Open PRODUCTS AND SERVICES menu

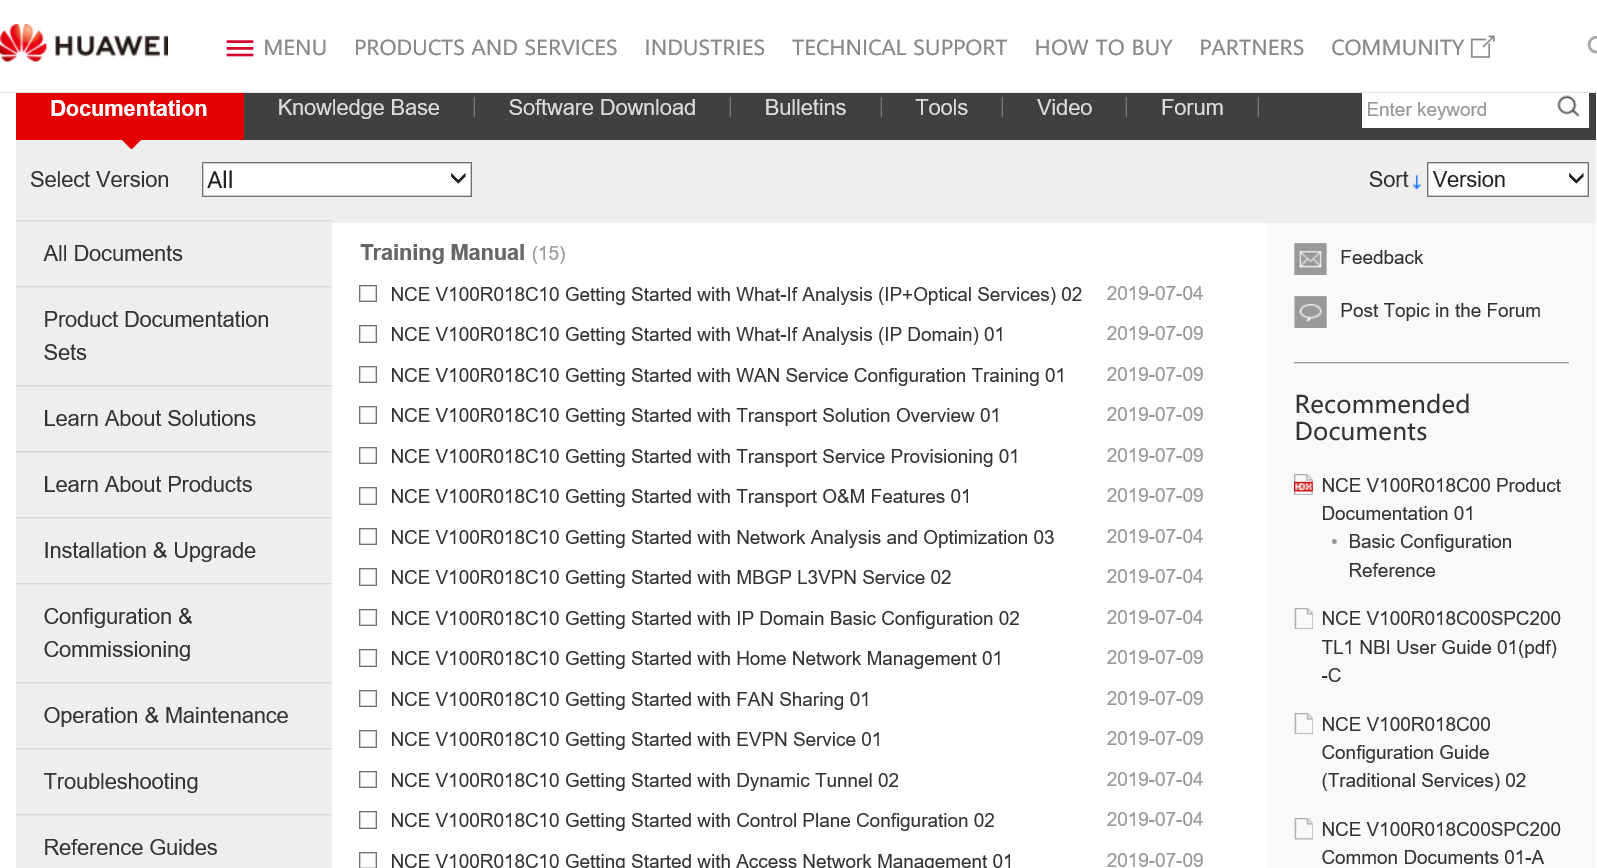tap(485, 48)
